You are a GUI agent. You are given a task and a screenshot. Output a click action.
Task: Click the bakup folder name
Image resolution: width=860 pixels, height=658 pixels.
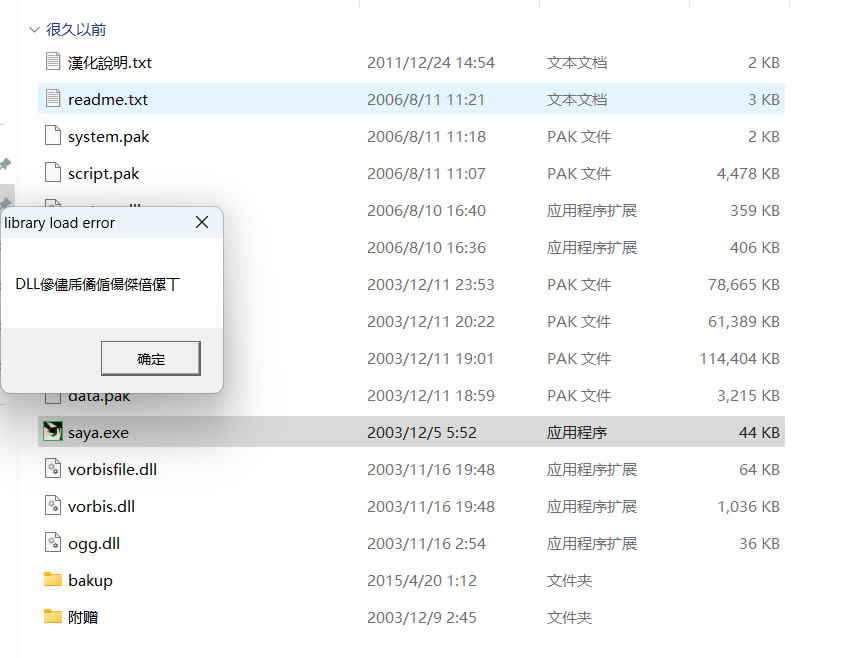tap(90, 581)
